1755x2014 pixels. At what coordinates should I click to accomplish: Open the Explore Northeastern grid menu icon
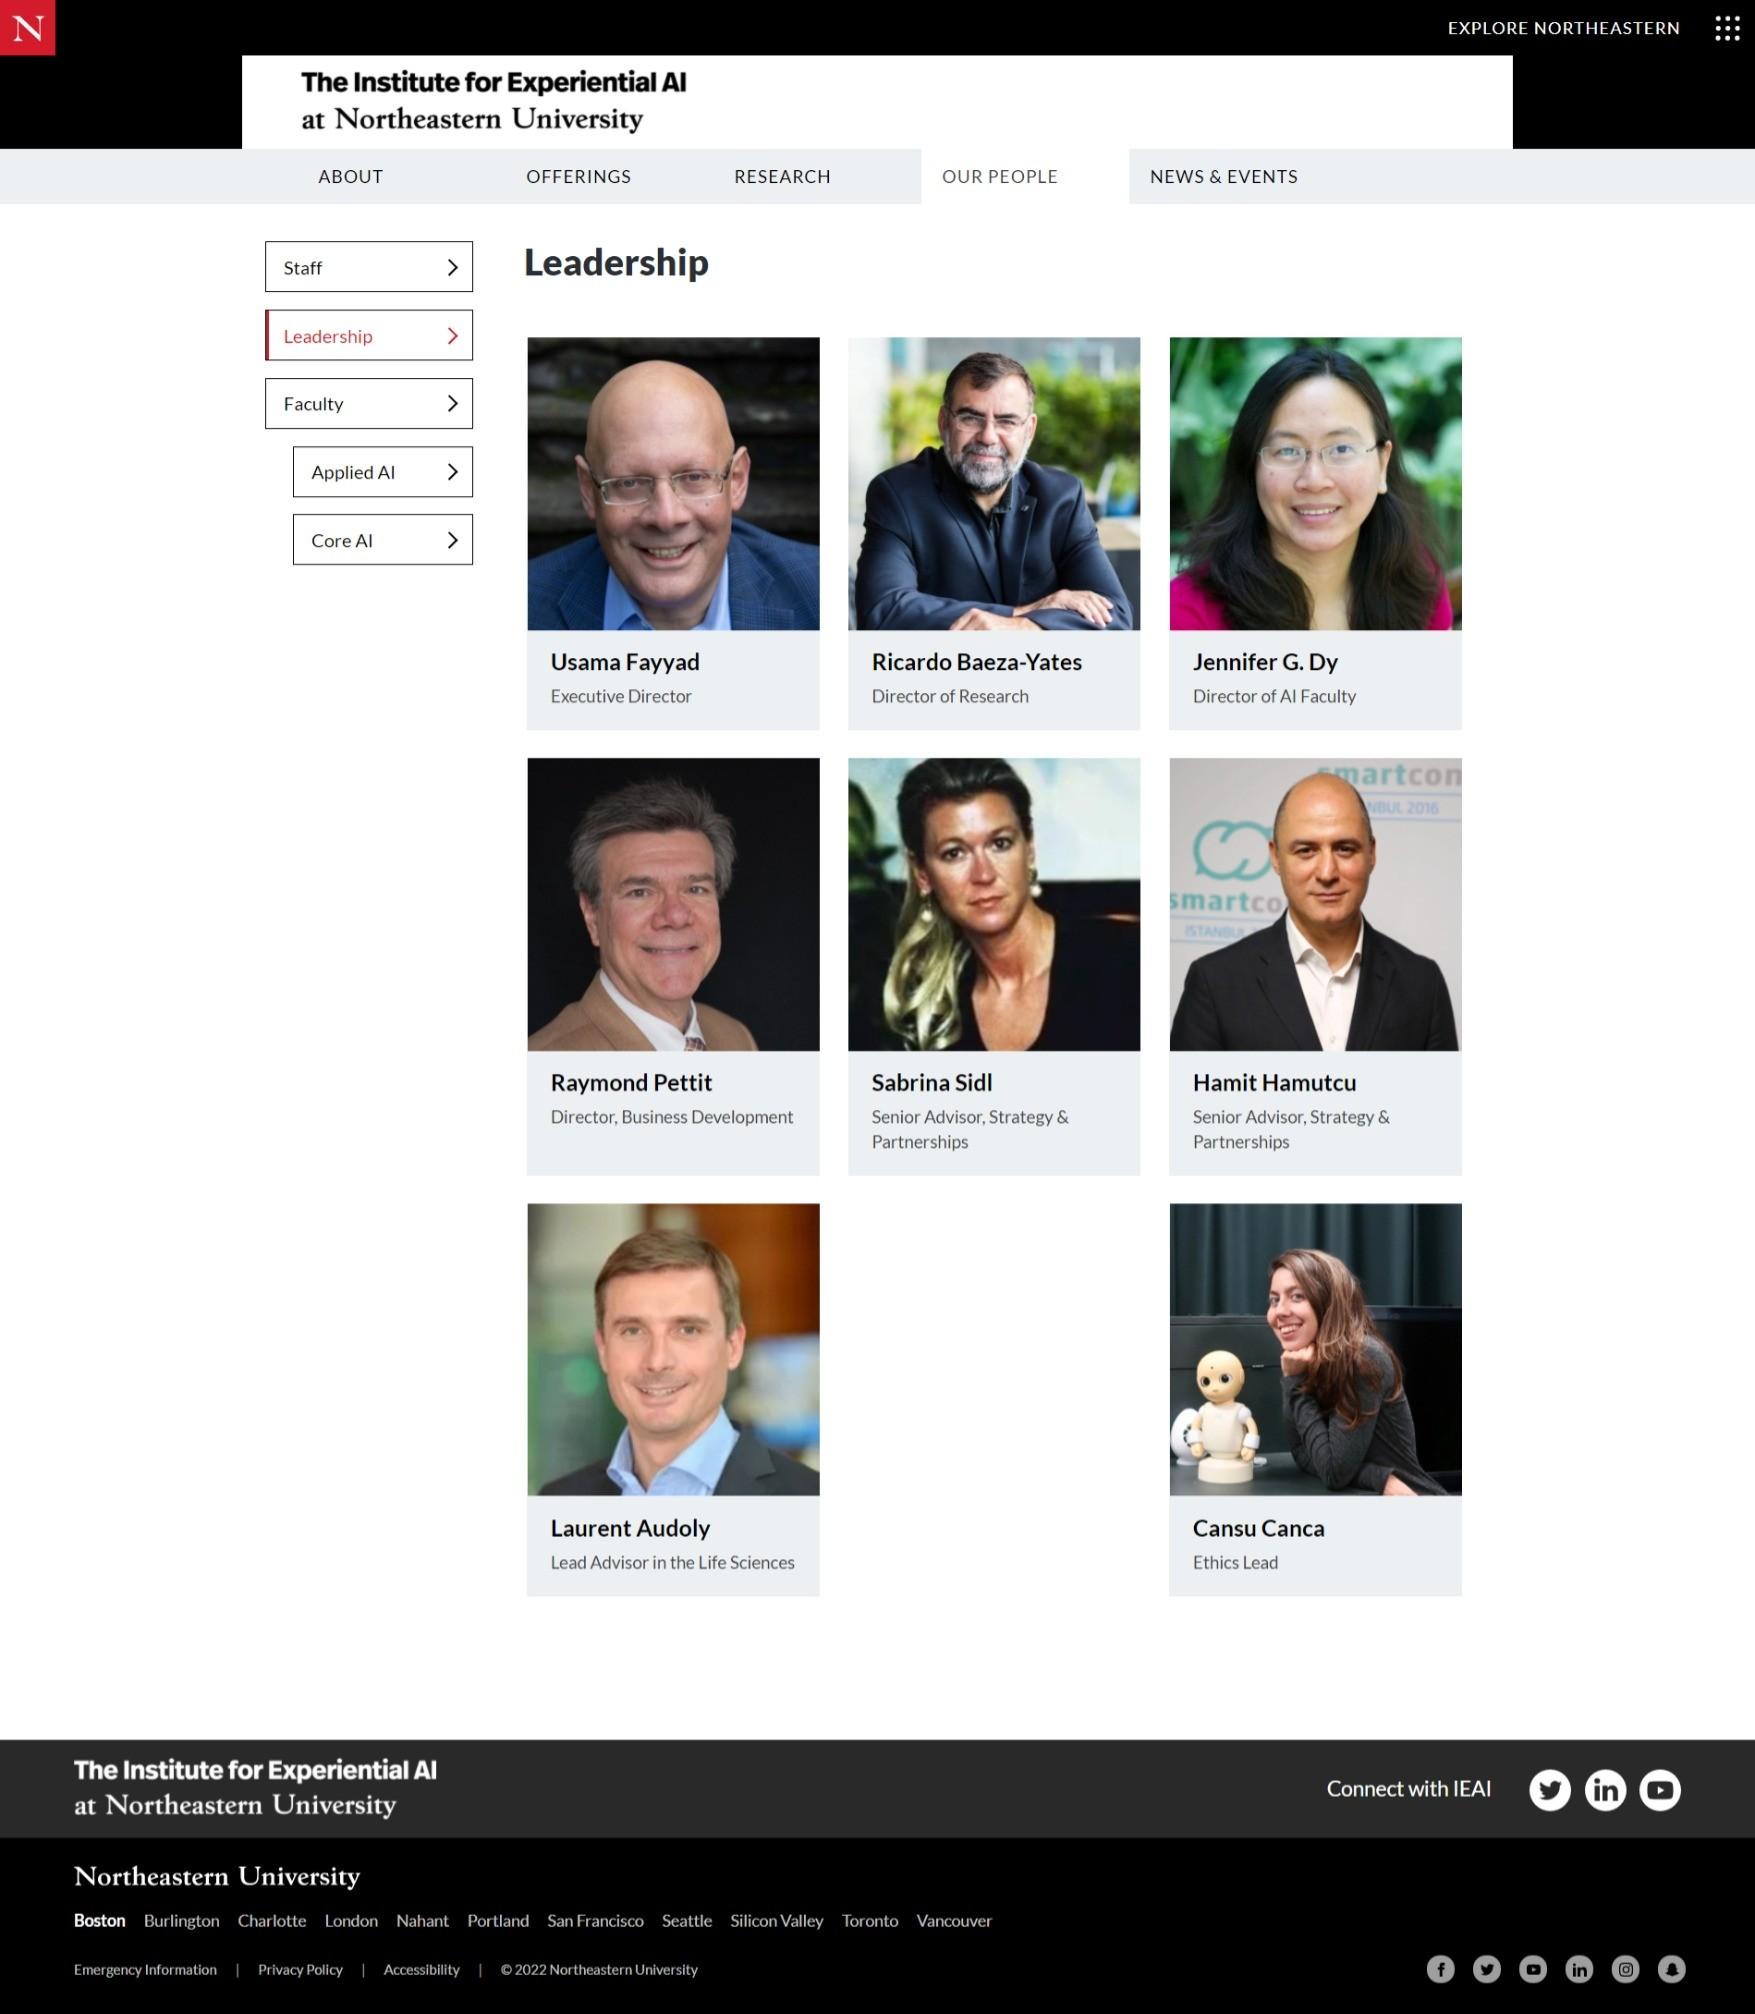1727,28
